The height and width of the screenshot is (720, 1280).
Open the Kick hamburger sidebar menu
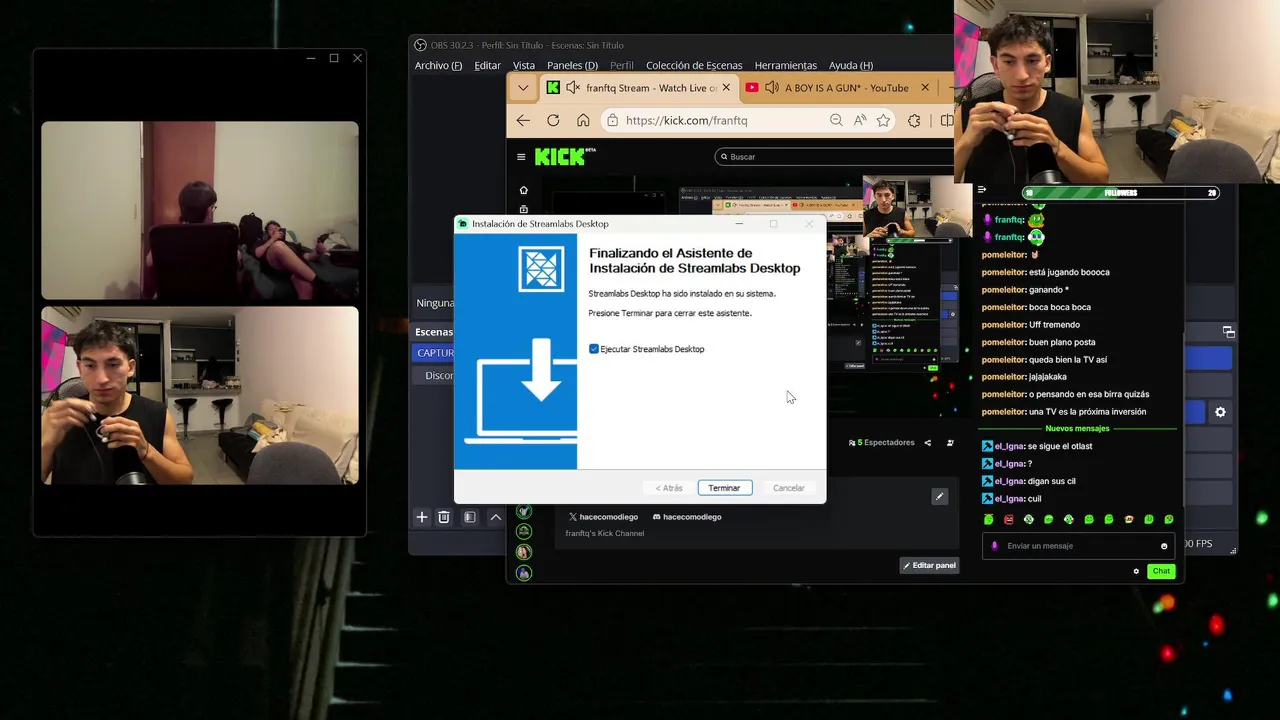(521, 157)
